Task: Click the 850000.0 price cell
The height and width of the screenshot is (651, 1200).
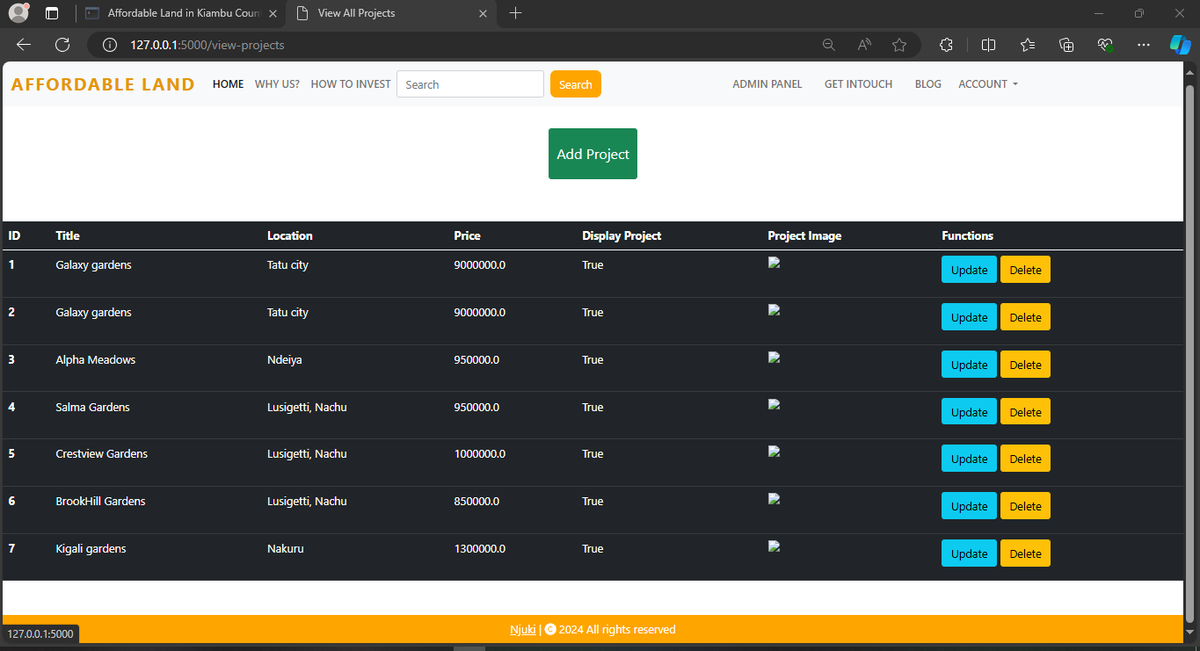Action: pyautogui.click(x=476, y=501)
